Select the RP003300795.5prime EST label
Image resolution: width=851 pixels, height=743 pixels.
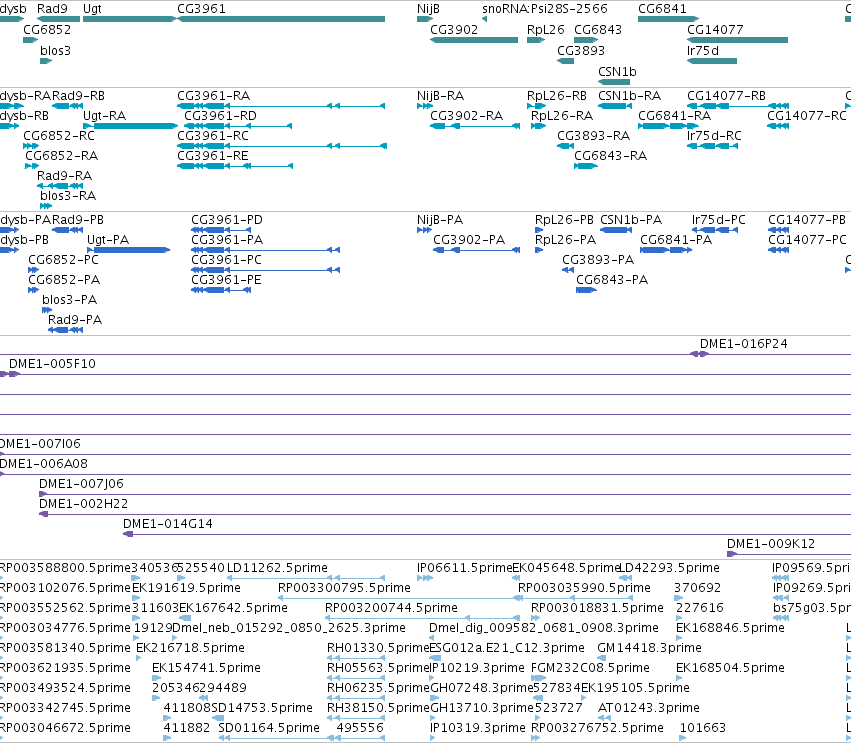344,588
